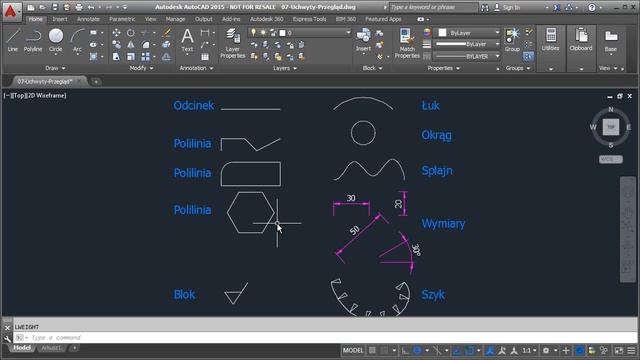Click the Customization menu icon in status bar

631,350
